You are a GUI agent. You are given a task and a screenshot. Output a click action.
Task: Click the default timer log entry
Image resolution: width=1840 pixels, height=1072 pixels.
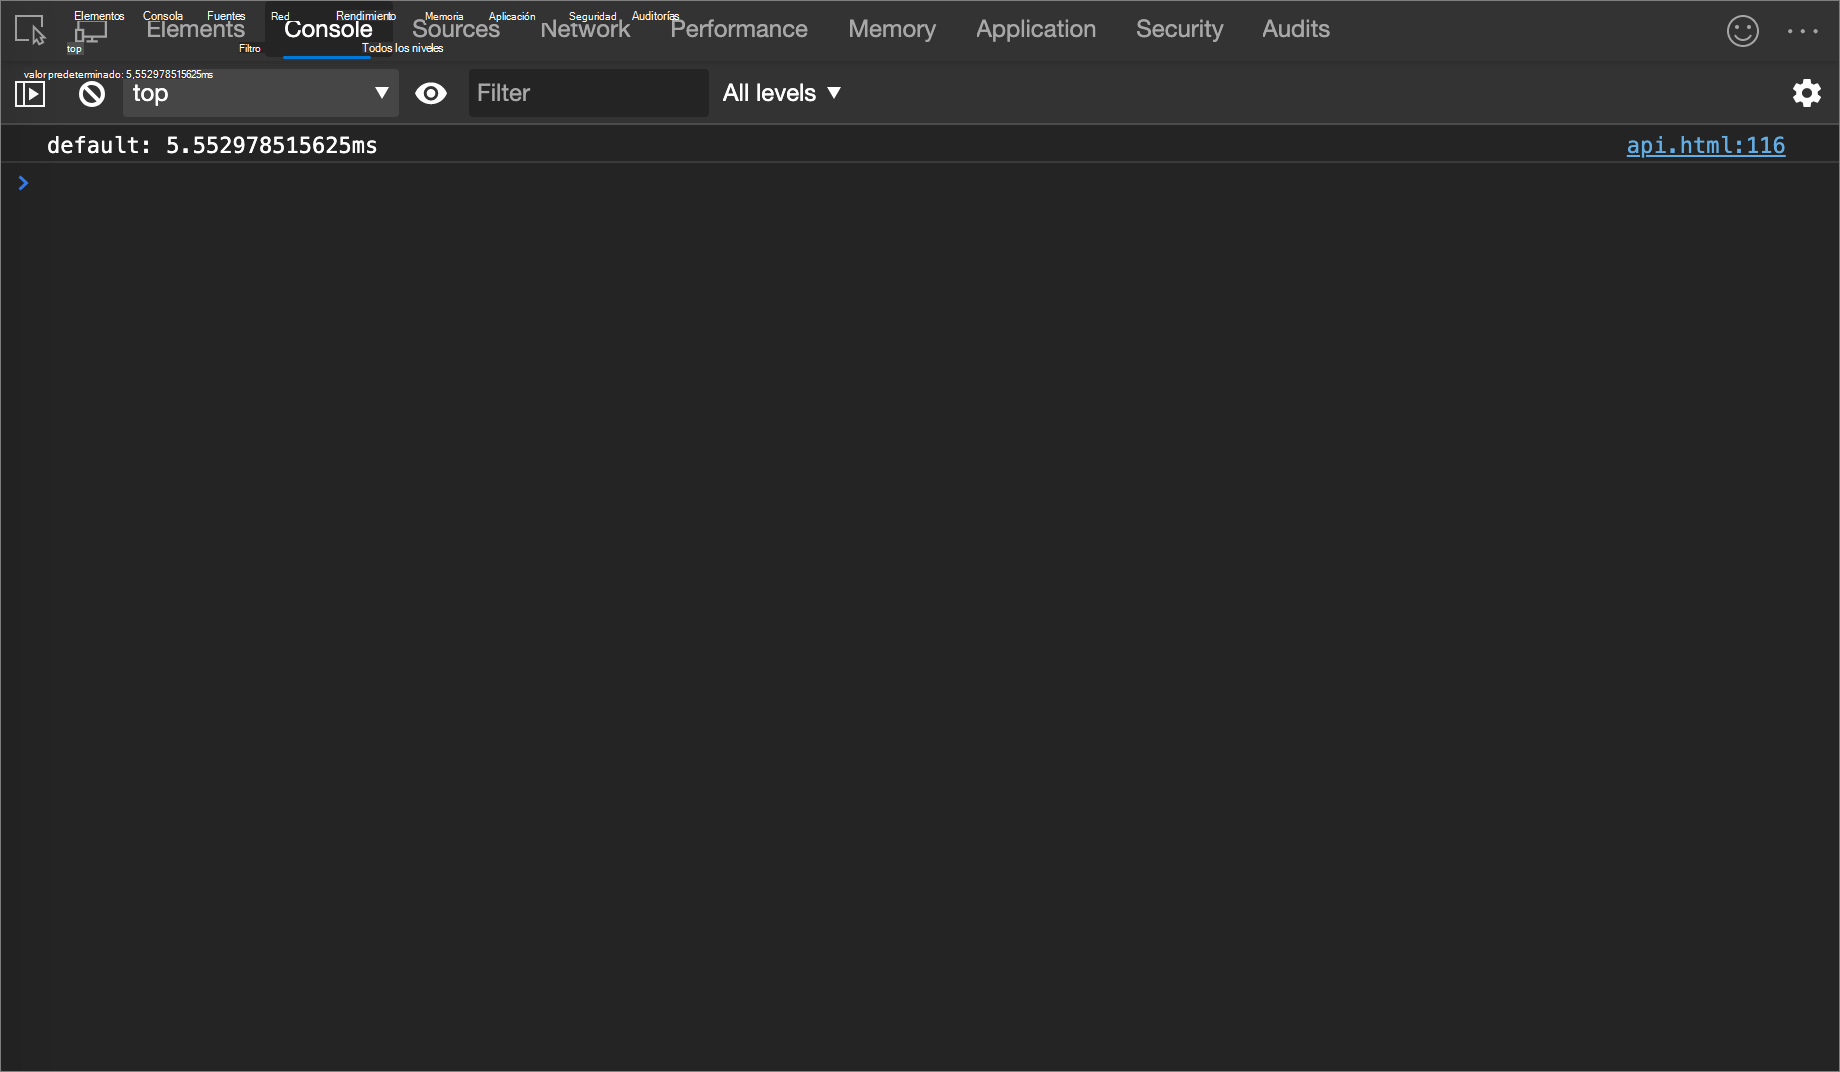212,145
